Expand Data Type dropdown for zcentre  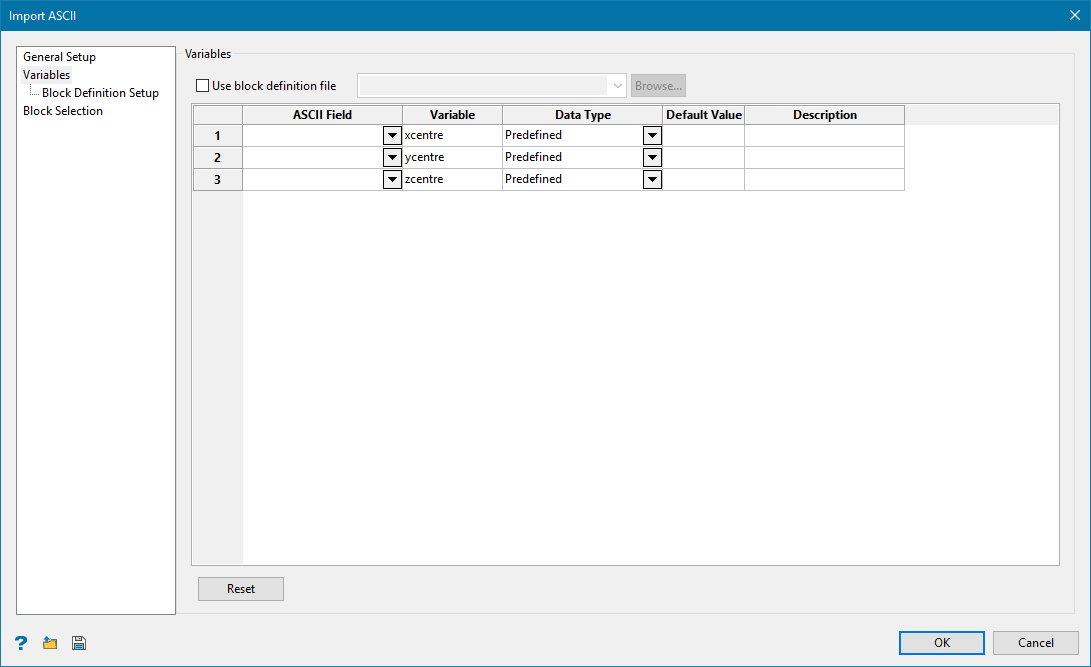coord(652,179)
